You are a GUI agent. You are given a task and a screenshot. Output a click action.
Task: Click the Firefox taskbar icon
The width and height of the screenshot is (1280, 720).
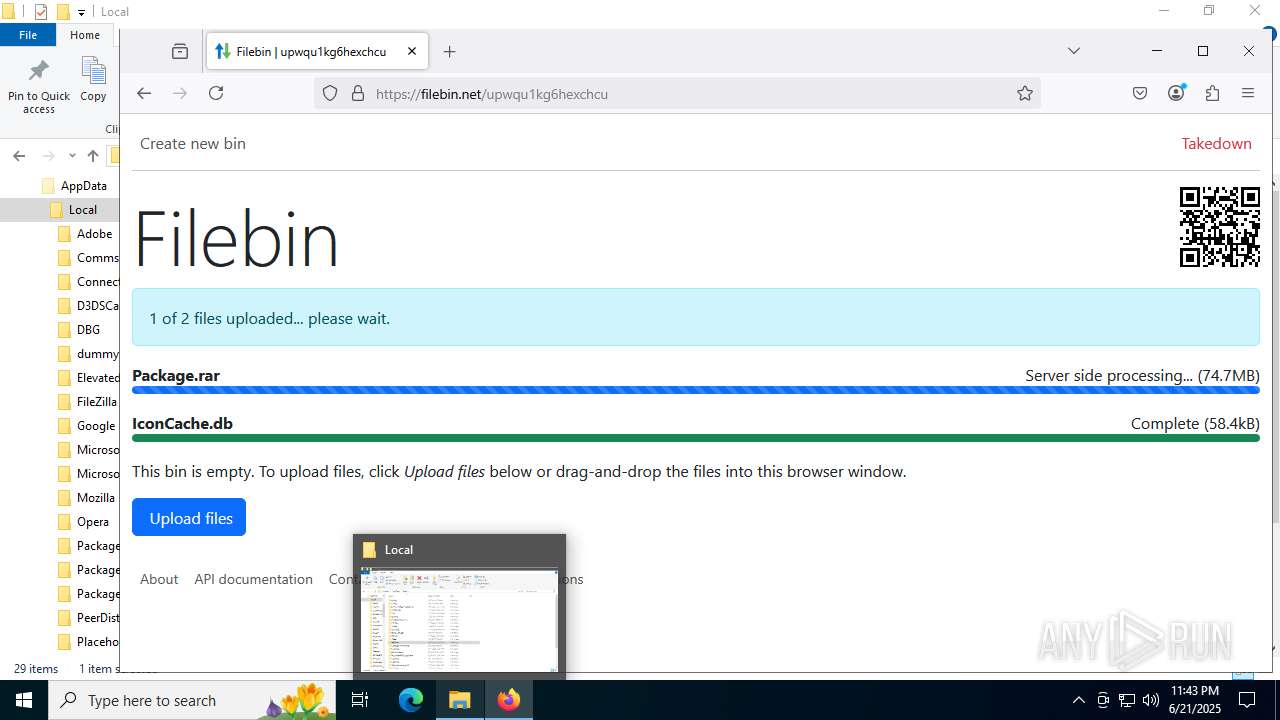coord(509,700)
